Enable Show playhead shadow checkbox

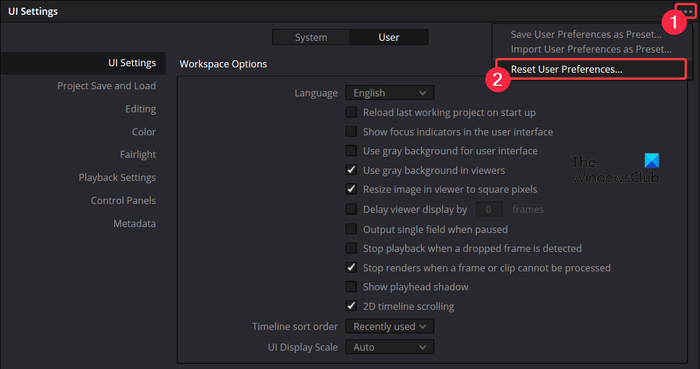coord(351,286)
